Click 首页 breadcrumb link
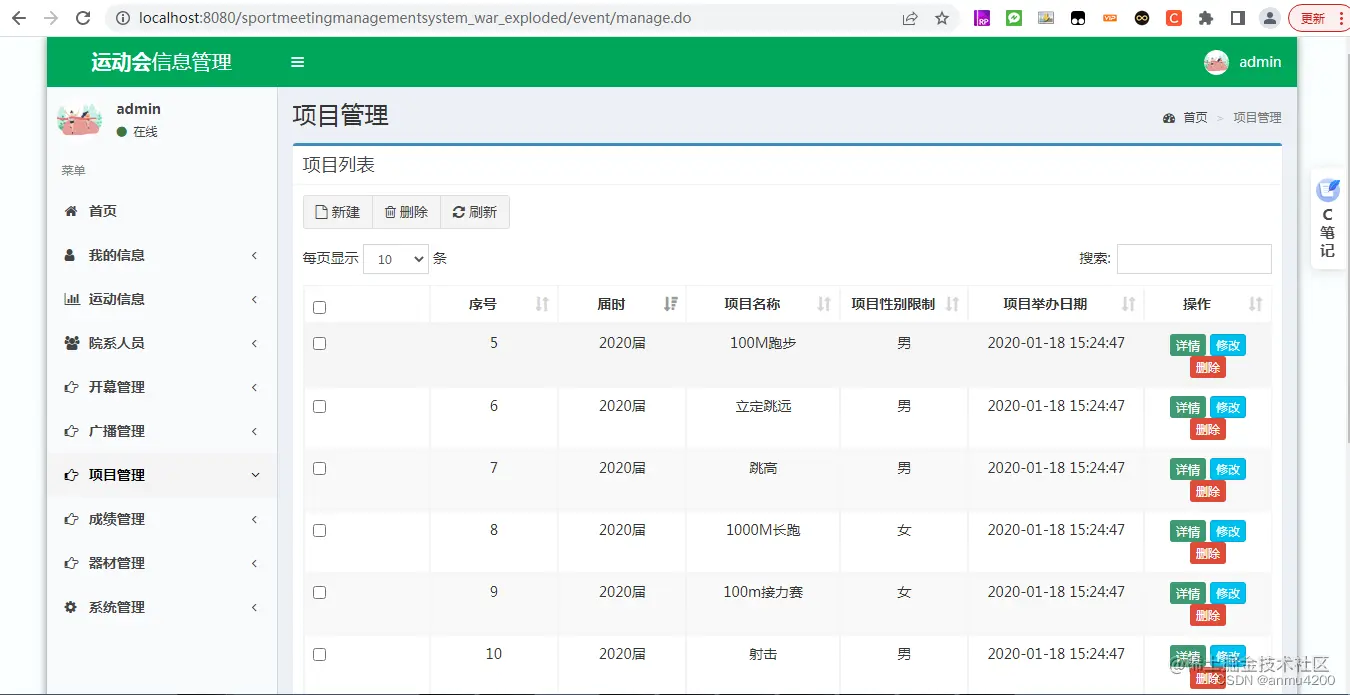 tap(1195, 118)
